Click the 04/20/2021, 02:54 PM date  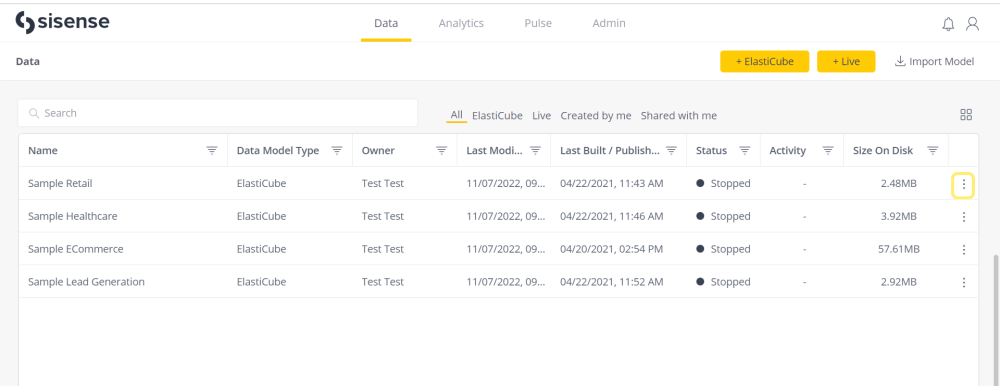(612, 249)
